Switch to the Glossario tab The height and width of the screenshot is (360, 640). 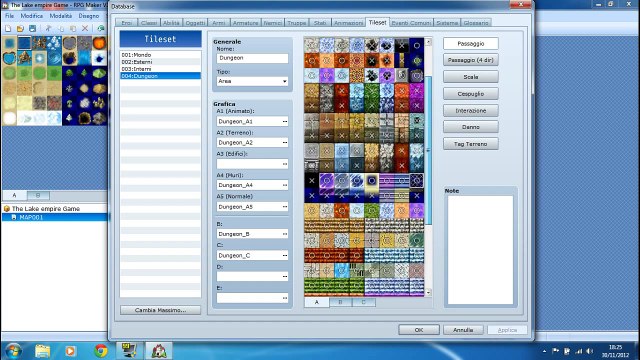476,23
